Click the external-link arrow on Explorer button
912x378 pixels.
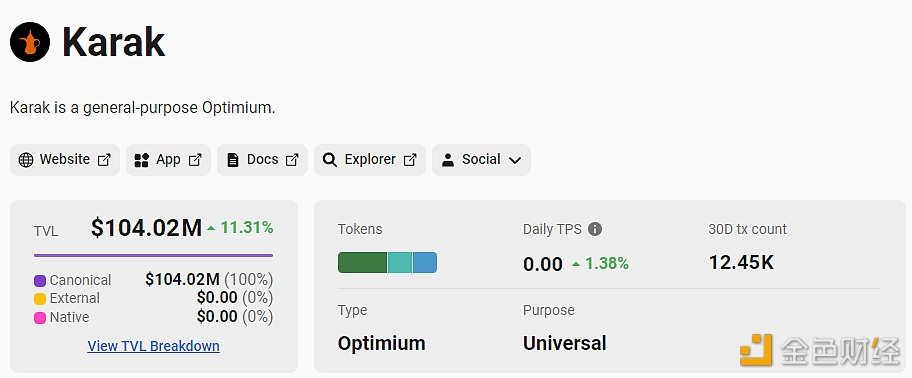tap(410, 160)
